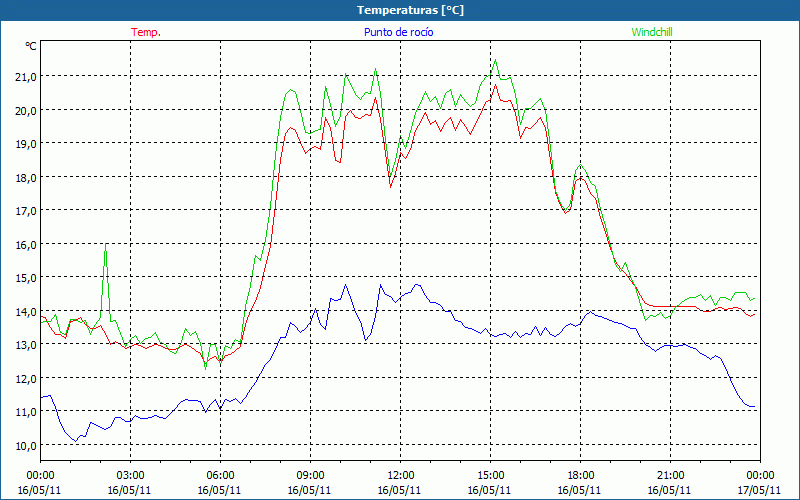Viewport: 800px width, 500px height.
Task: Click the green Windchill spike reaching 16,0
Action: pos(106,246)
